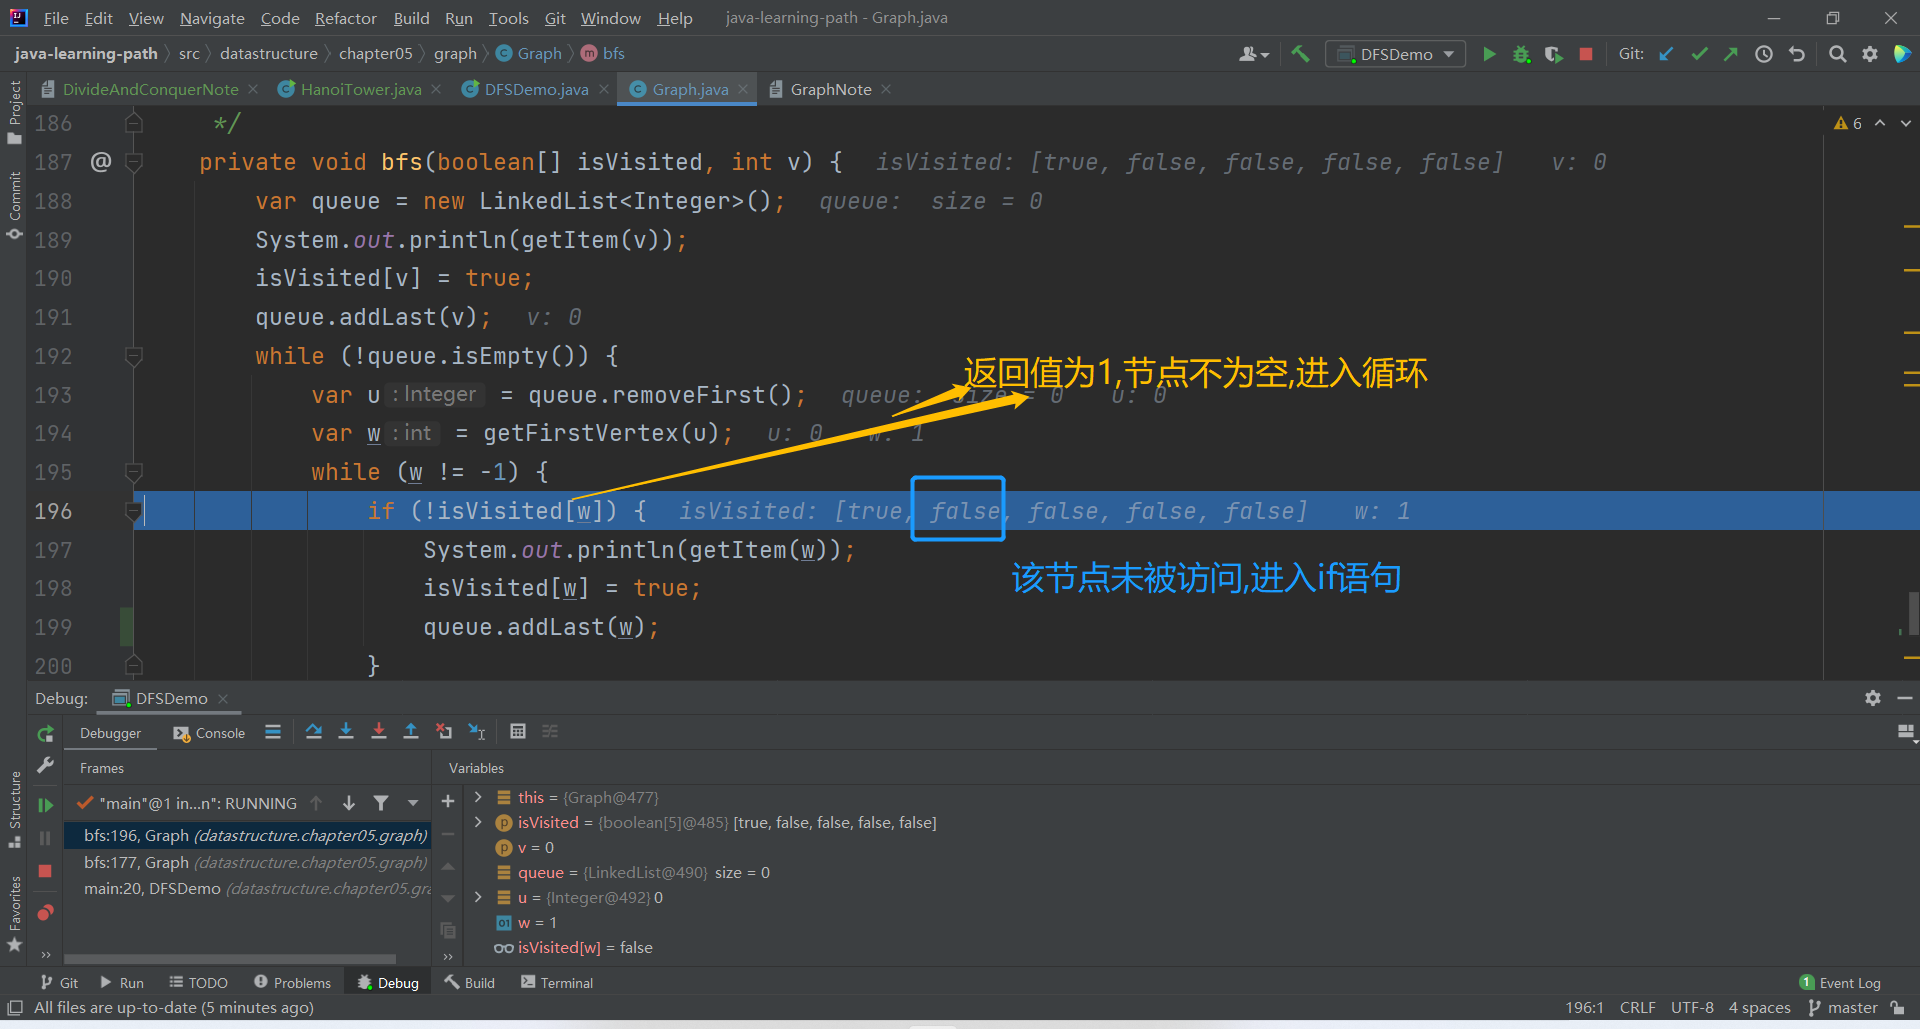
Task: Click Step Out blue up arrow
Action: (410, 732)
